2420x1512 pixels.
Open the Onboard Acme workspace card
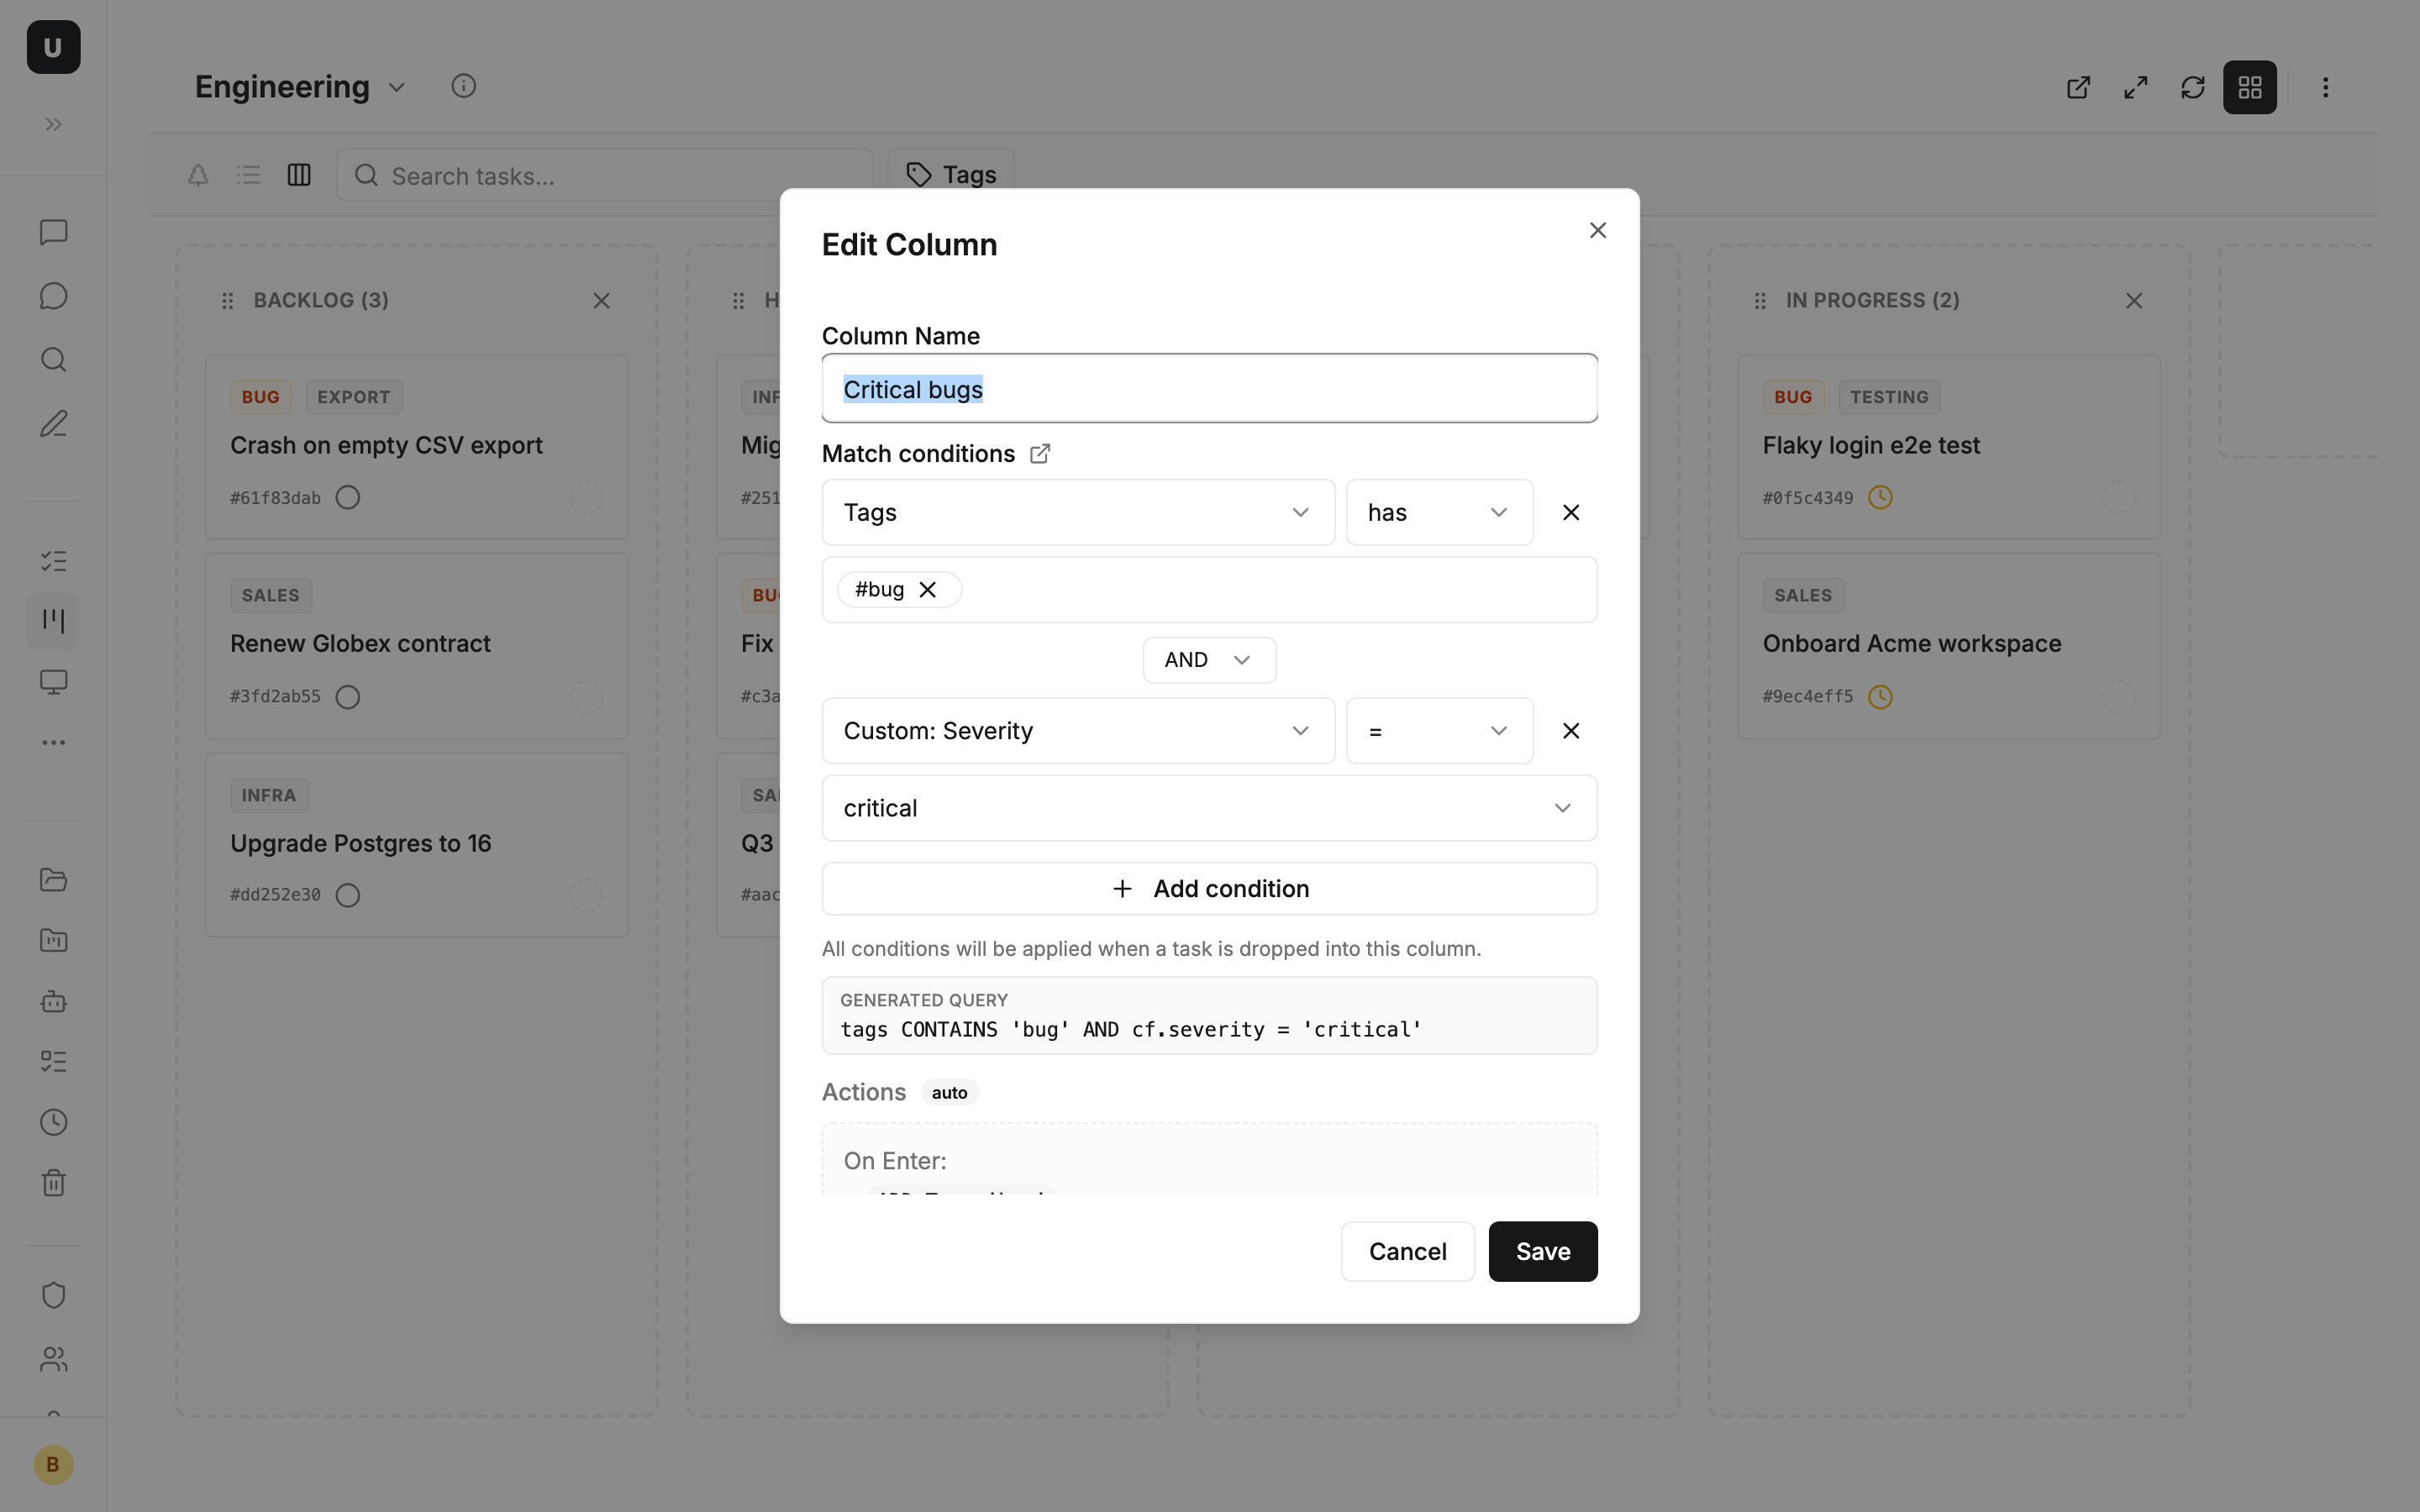(x=1948, y=645)
